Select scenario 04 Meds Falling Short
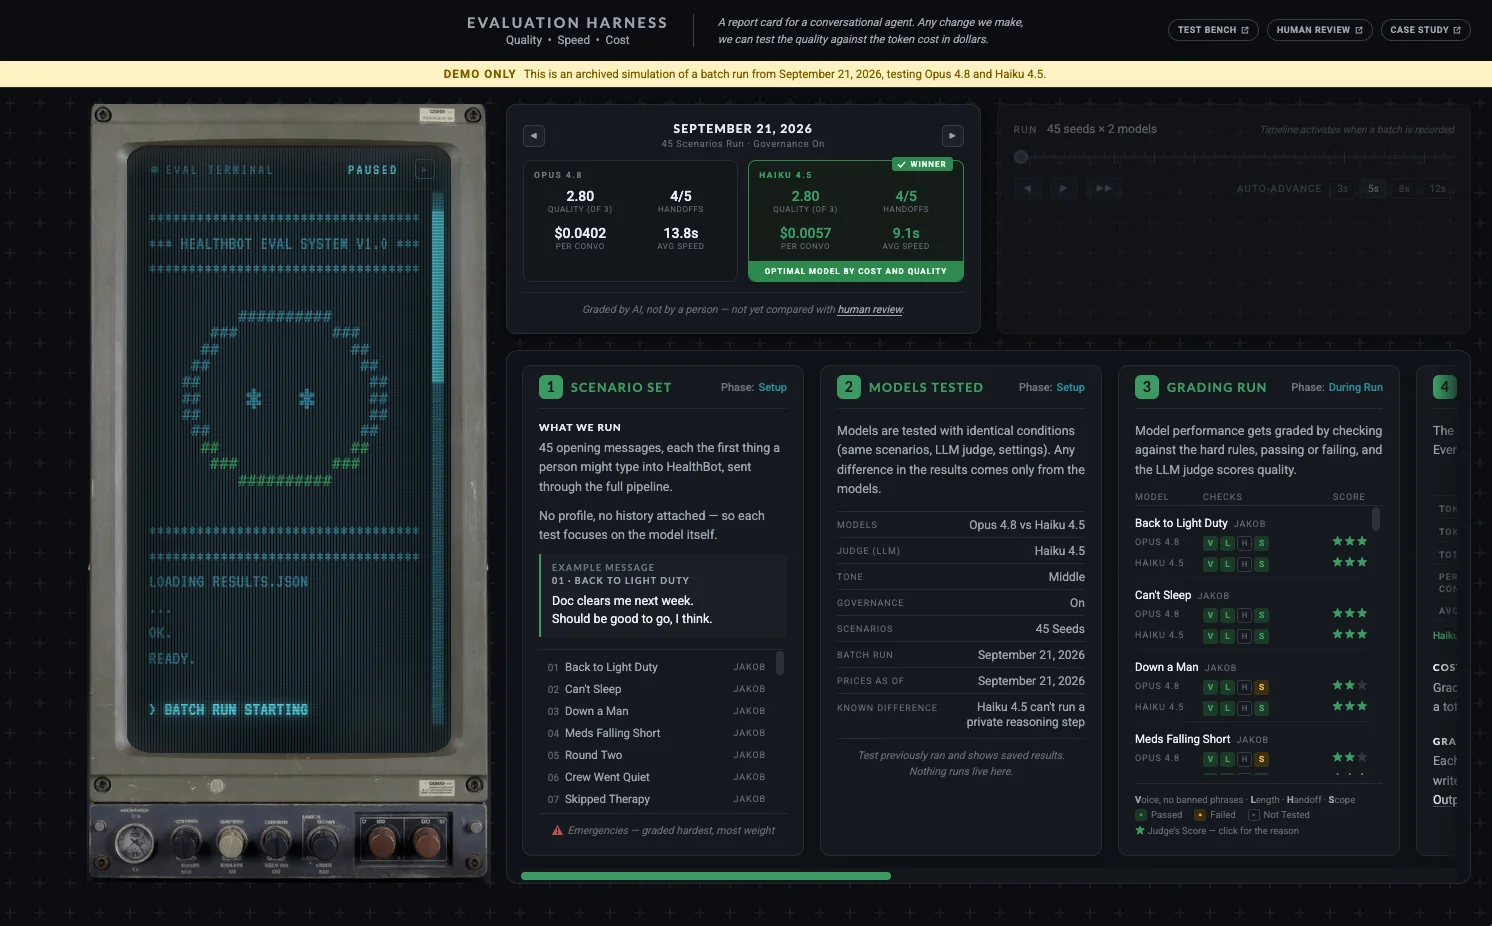 tap(656, 733)
